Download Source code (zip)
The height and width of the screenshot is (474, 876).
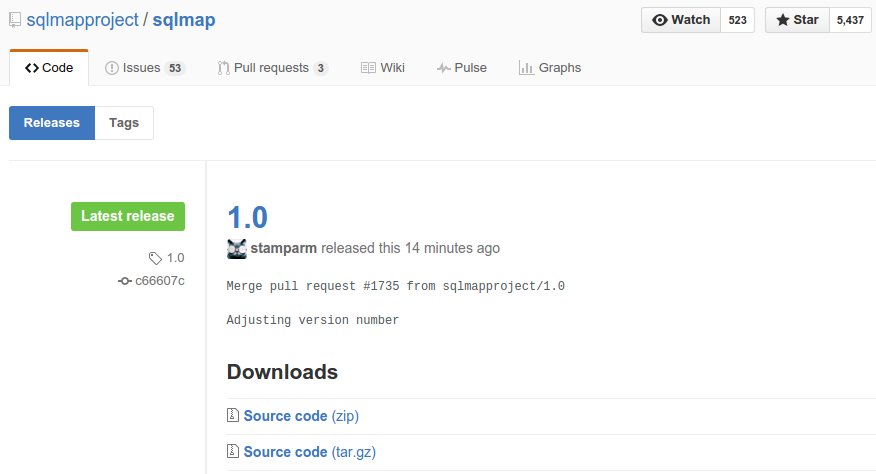[301, 416]
